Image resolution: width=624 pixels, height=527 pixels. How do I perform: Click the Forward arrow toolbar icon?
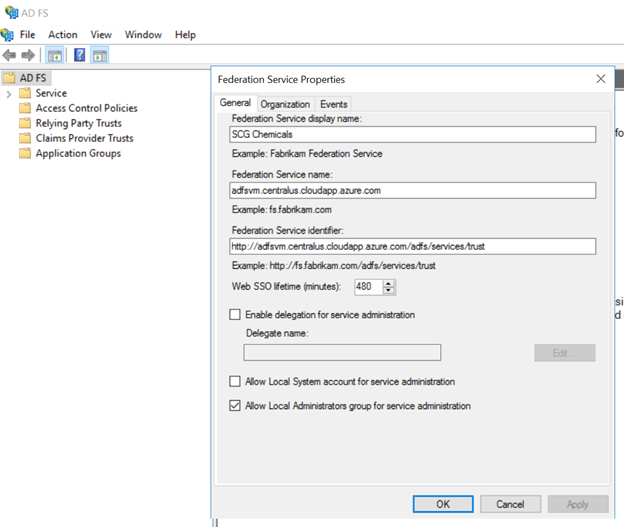coord(28,55)
